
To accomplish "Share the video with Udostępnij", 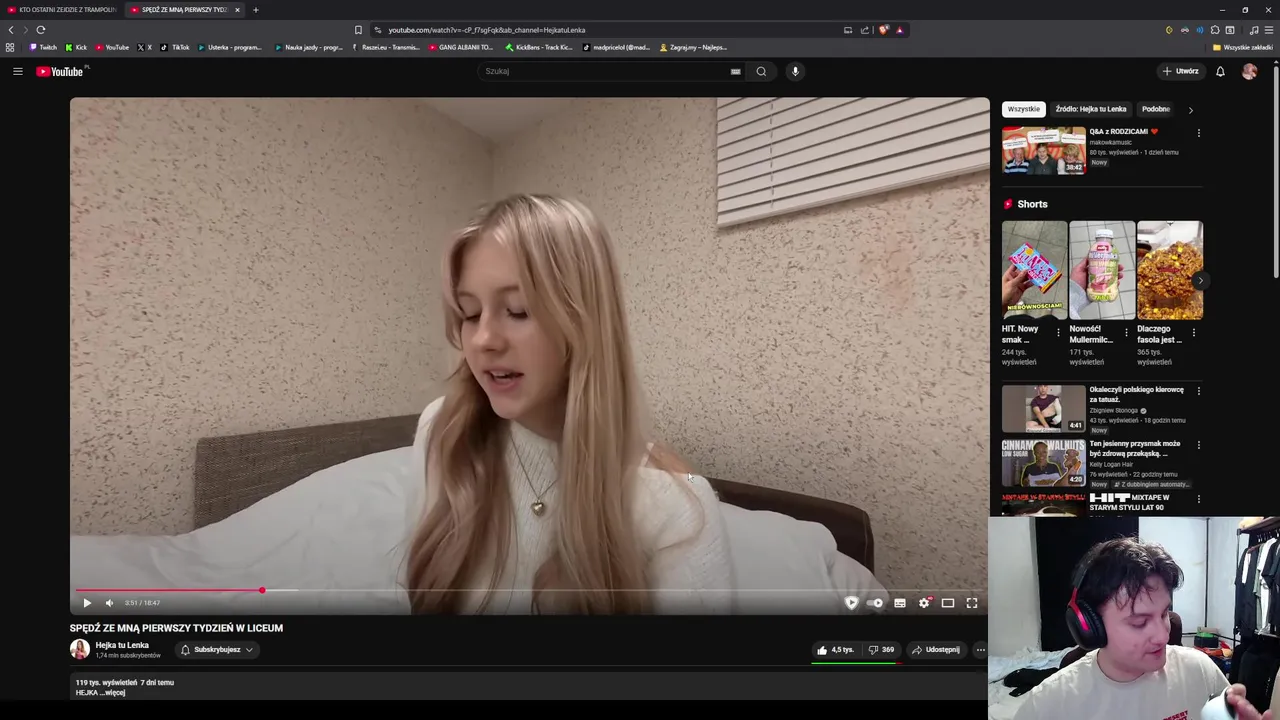I will [x=936, y=650].
